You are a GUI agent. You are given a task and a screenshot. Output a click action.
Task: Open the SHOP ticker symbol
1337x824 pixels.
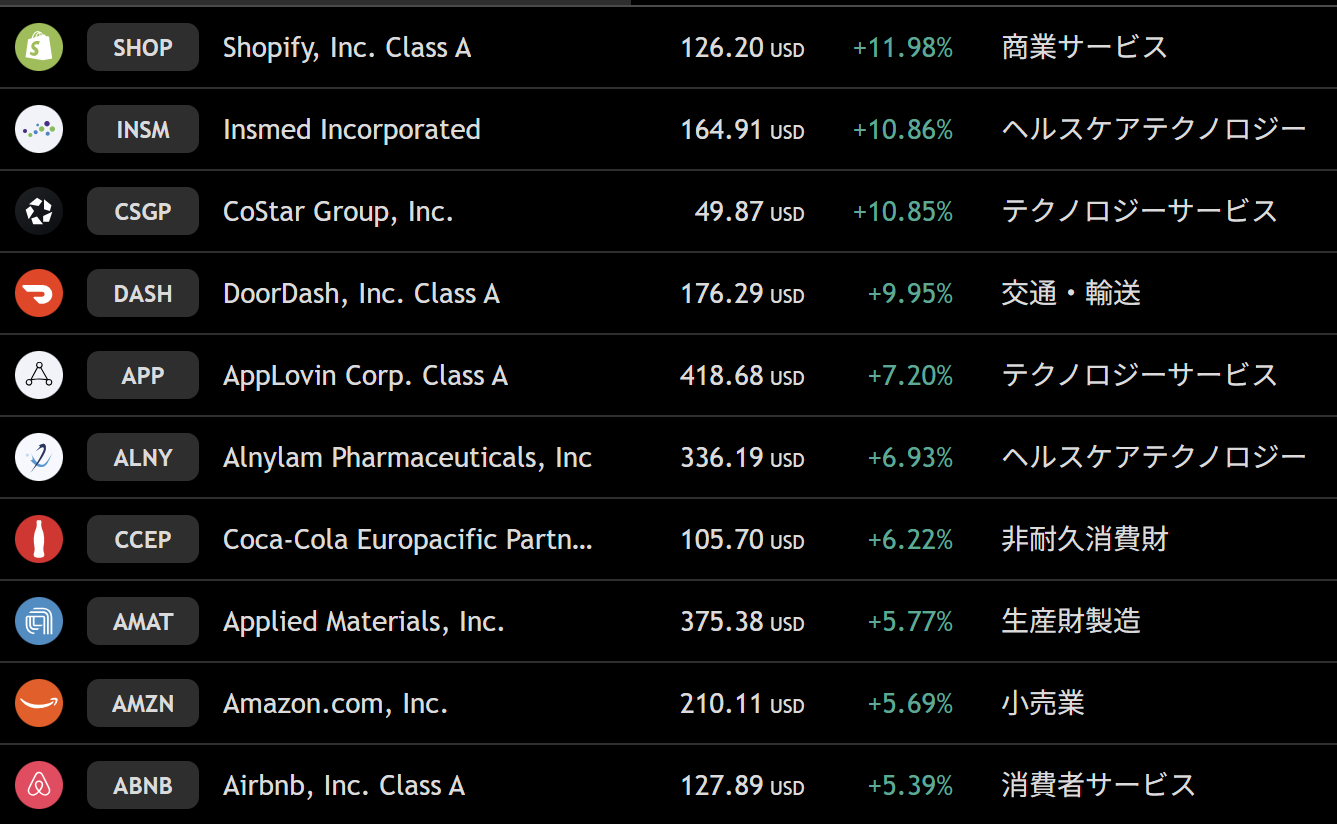pyautogui.click(x=143, y=47)
